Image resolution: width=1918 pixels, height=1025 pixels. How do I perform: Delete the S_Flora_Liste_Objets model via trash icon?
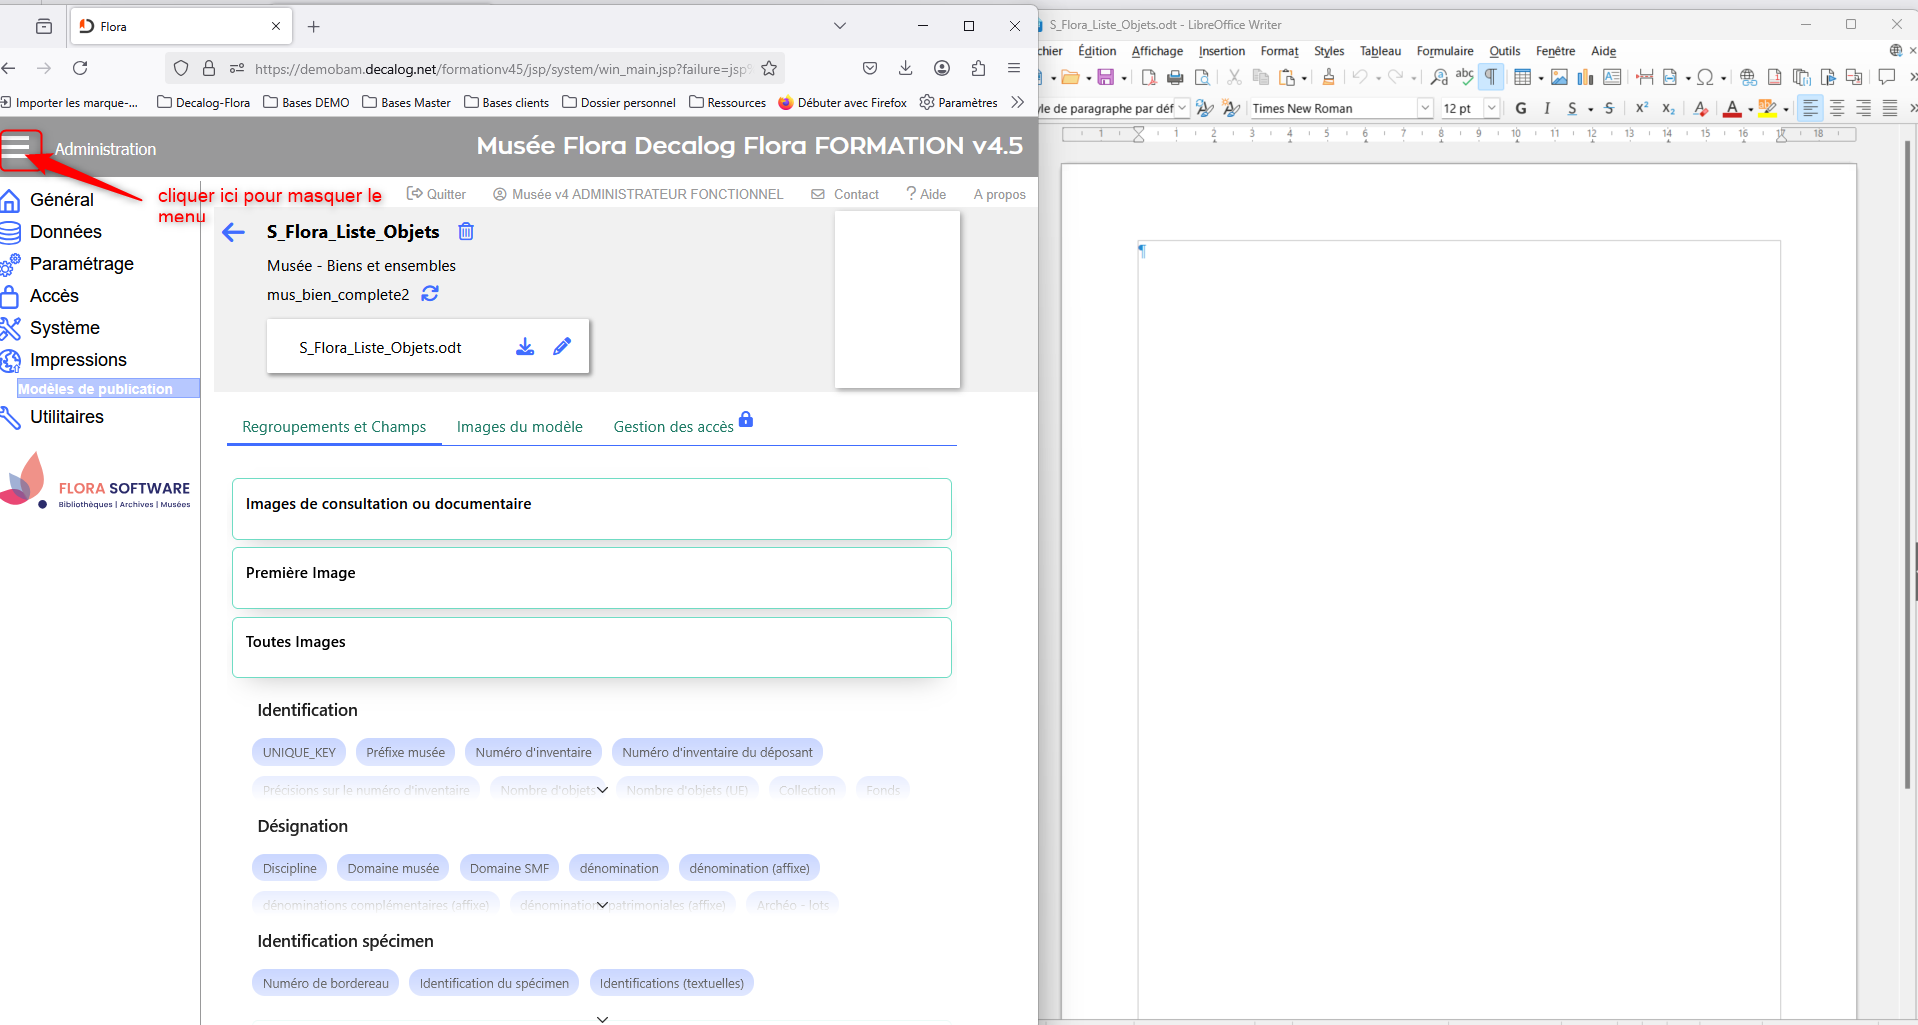point(466,232)
